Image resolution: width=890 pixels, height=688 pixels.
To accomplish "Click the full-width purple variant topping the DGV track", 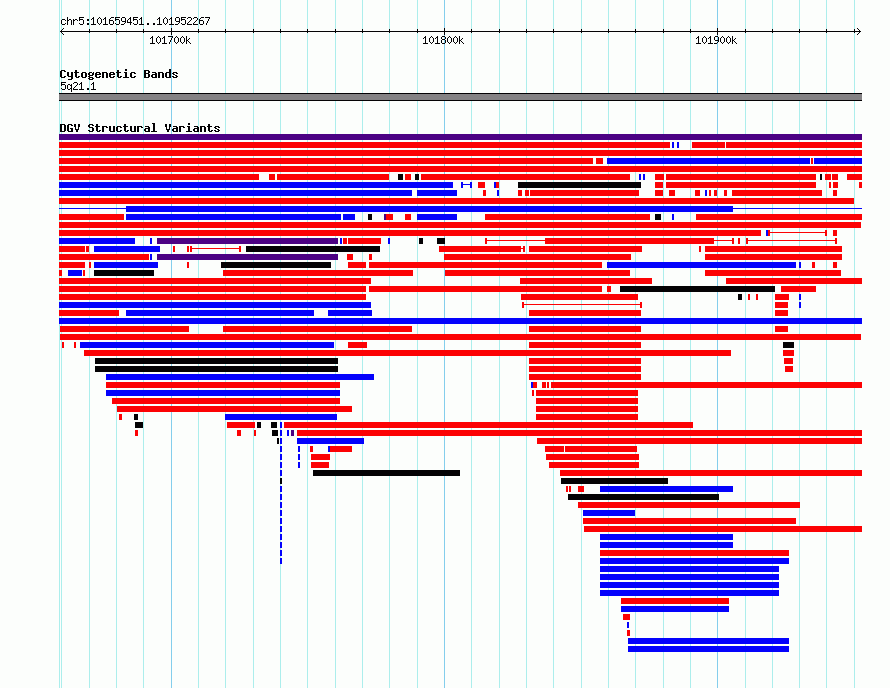I will (460, 137).
